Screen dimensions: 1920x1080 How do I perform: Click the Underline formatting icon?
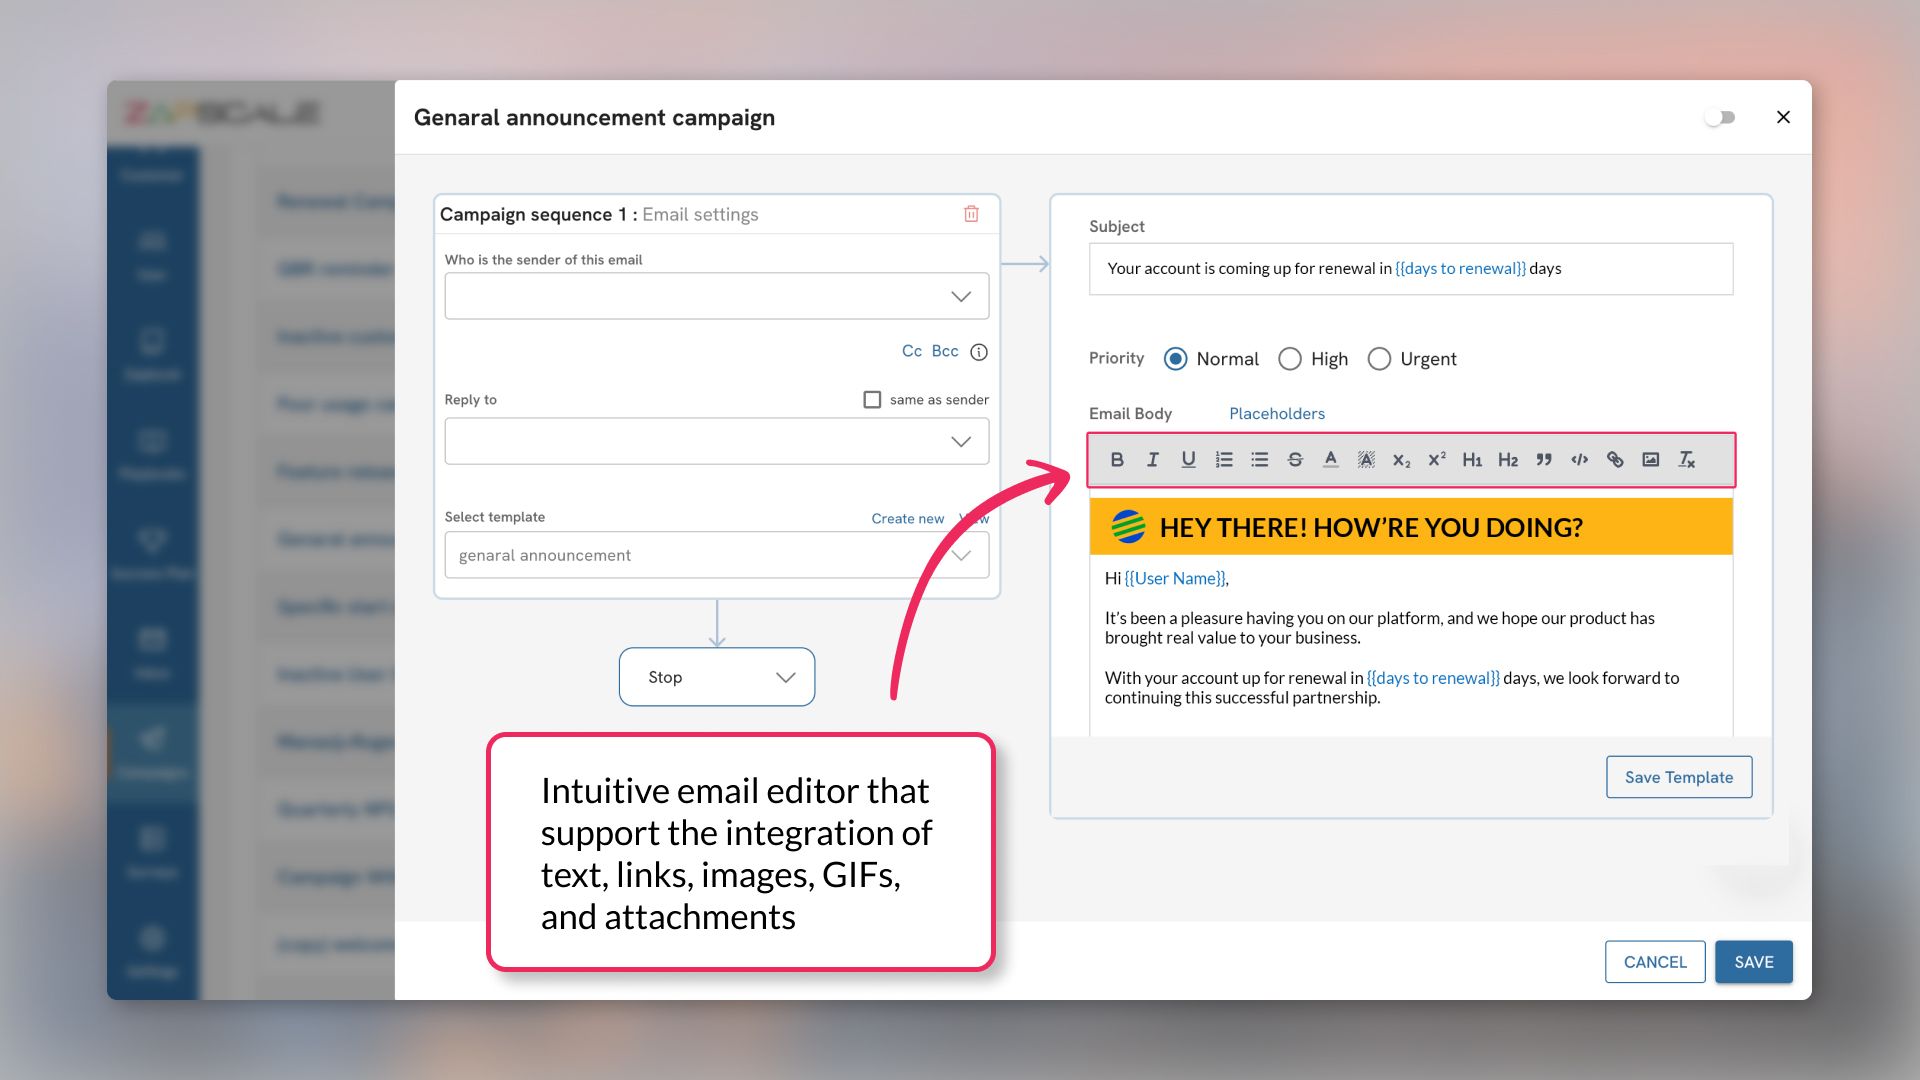tap(1185, 459)
